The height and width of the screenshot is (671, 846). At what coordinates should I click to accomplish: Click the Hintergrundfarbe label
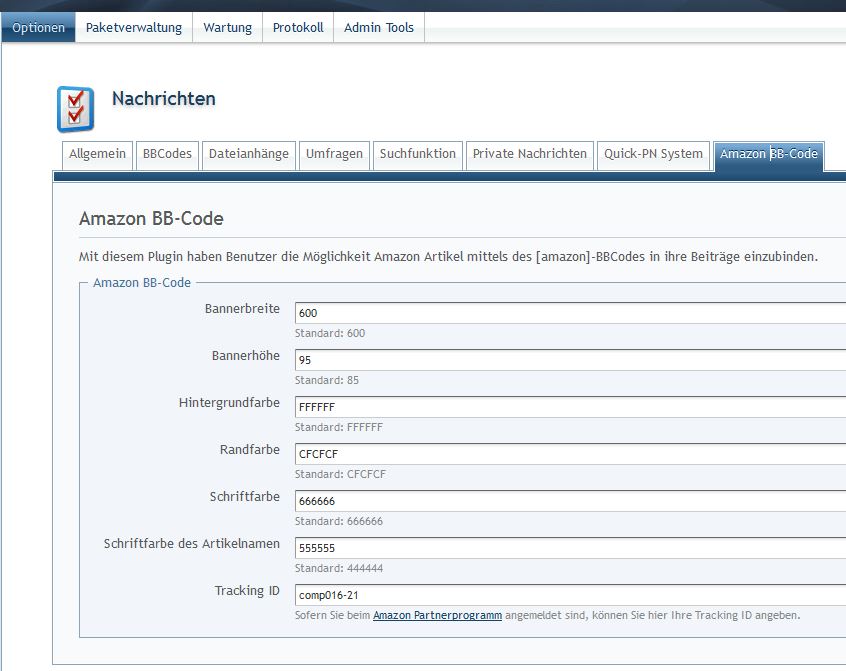click(x=229, y=403)
